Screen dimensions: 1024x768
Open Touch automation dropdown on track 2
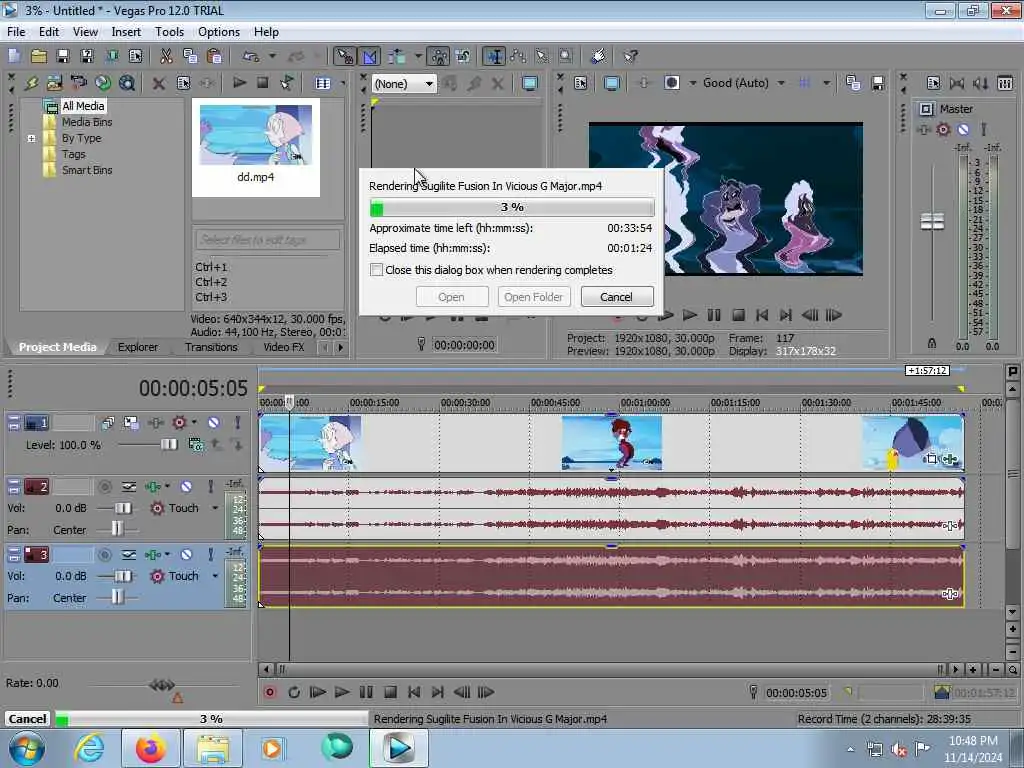coord(215,508)
